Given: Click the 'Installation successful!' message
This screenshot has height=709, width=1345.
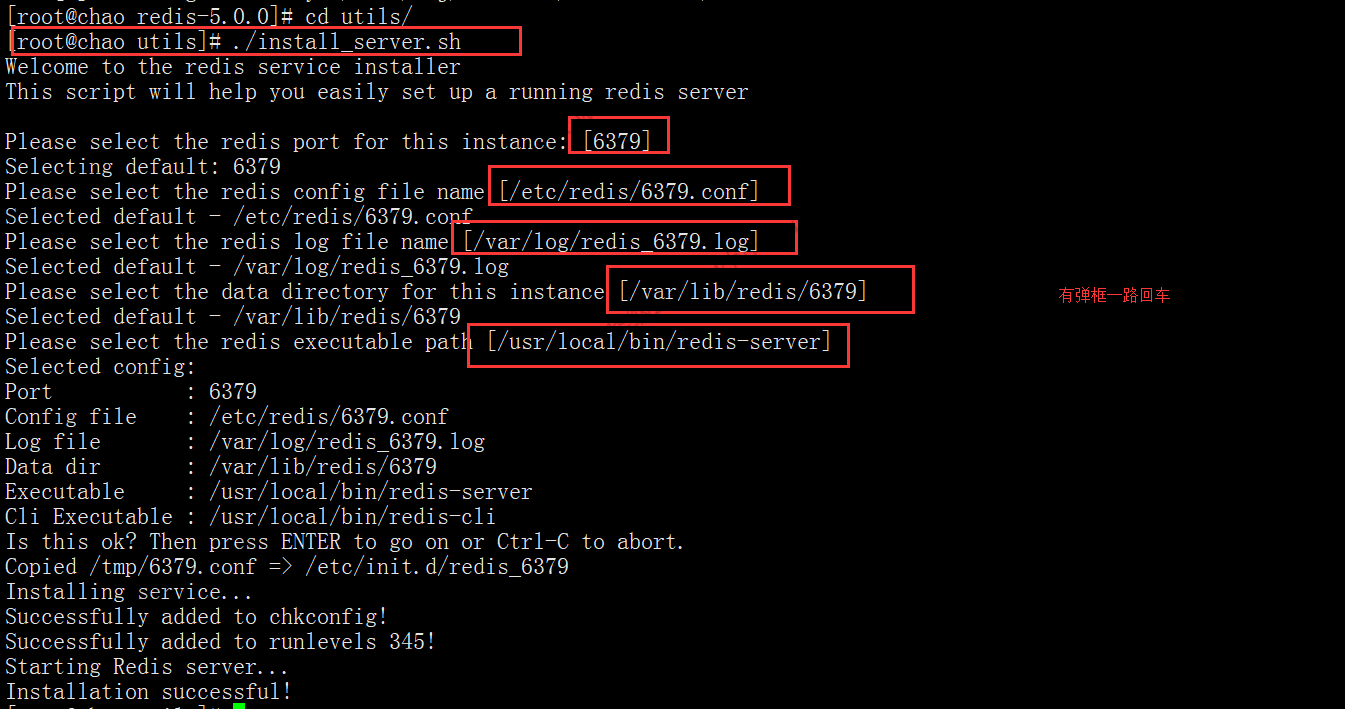Looking at the screenshot, I should coord(149,691).
